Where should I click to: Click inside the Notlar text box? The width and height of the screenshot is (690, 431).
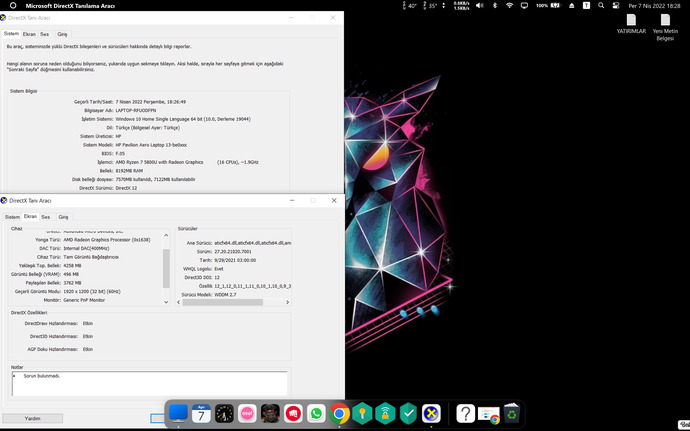[149, 383]
